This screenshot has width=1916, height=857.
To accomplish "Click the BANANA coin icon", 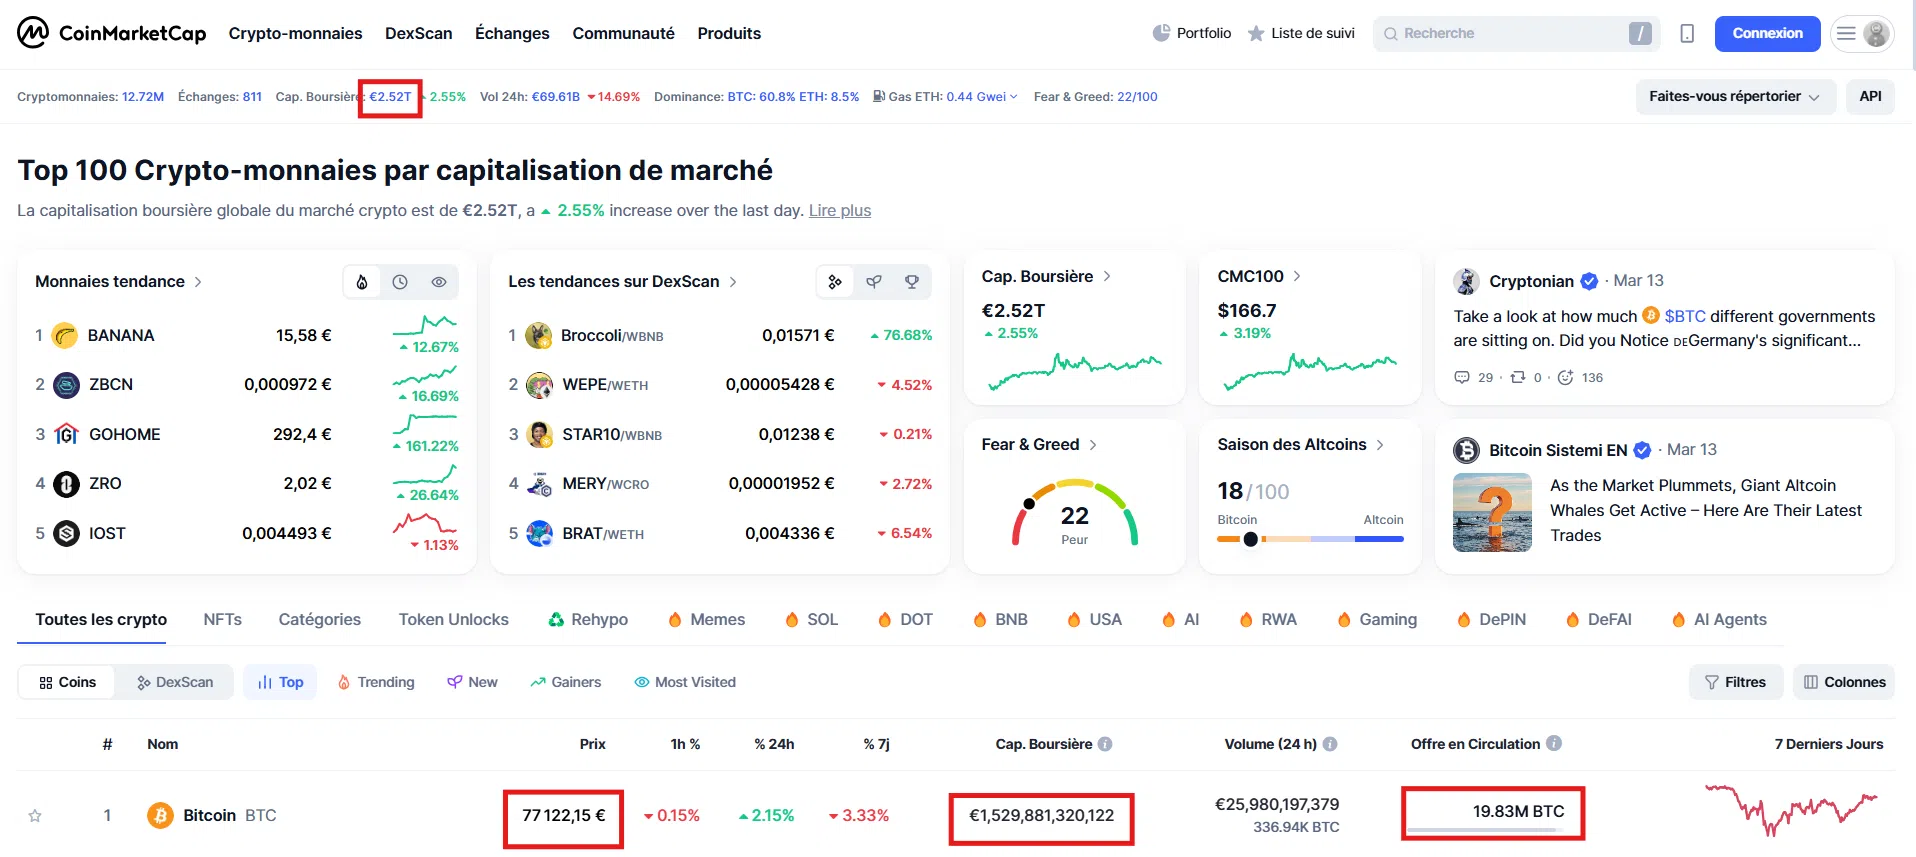I will pyautogui.click(x=65, y=335).
